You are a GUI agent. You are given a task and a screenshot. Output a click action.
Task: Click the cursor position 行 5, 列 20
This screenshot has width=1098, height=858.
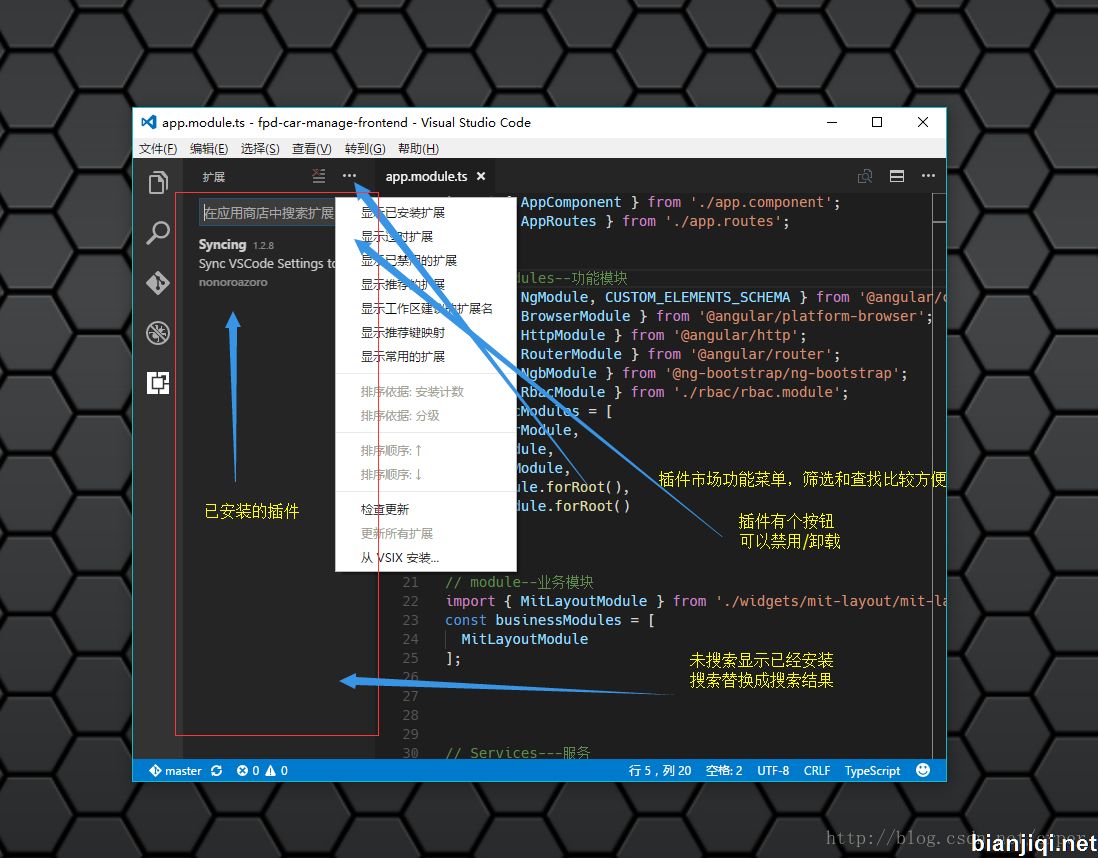pyautogui.click(x=660, y=770)
